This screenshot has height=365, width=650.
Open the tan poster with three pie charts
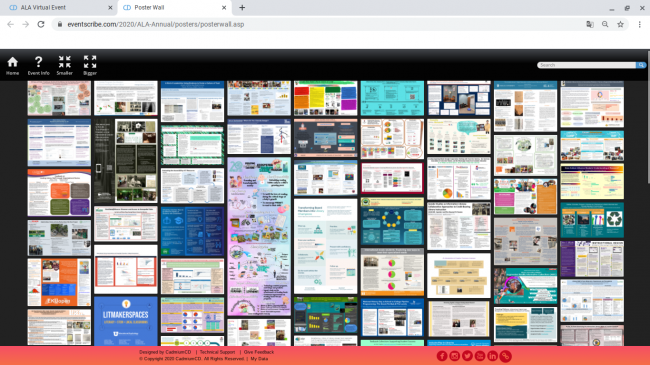(x=392, y=272)
